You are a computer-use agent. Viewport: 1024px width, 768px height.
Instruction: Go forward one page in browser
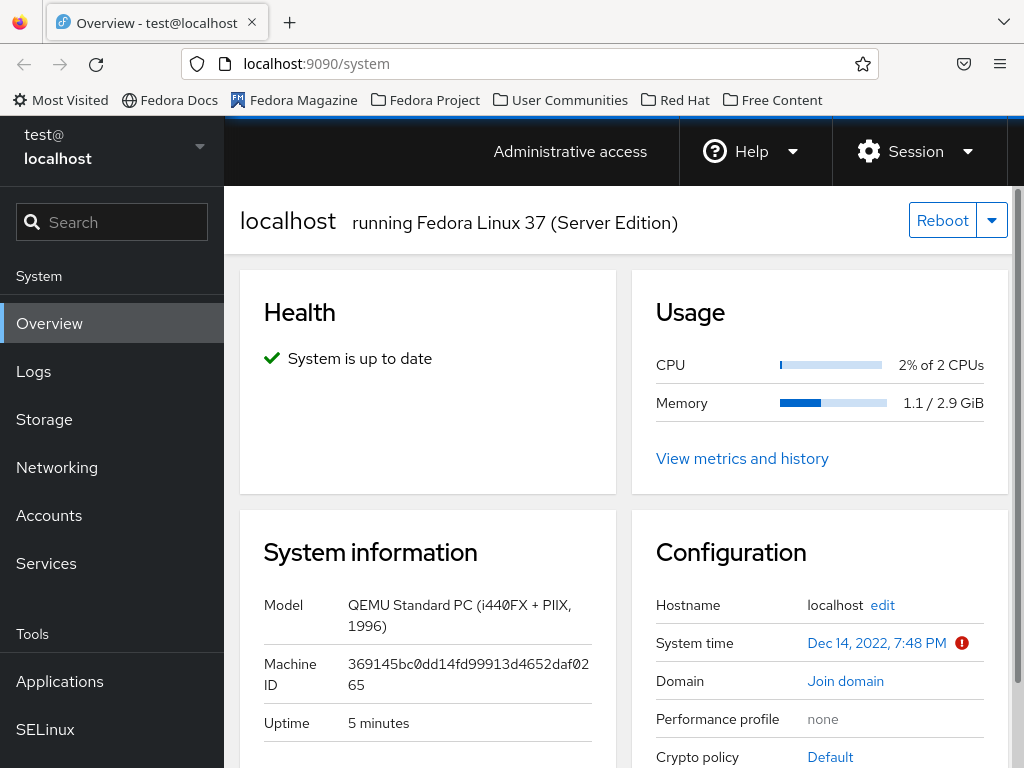pos(60,64)
